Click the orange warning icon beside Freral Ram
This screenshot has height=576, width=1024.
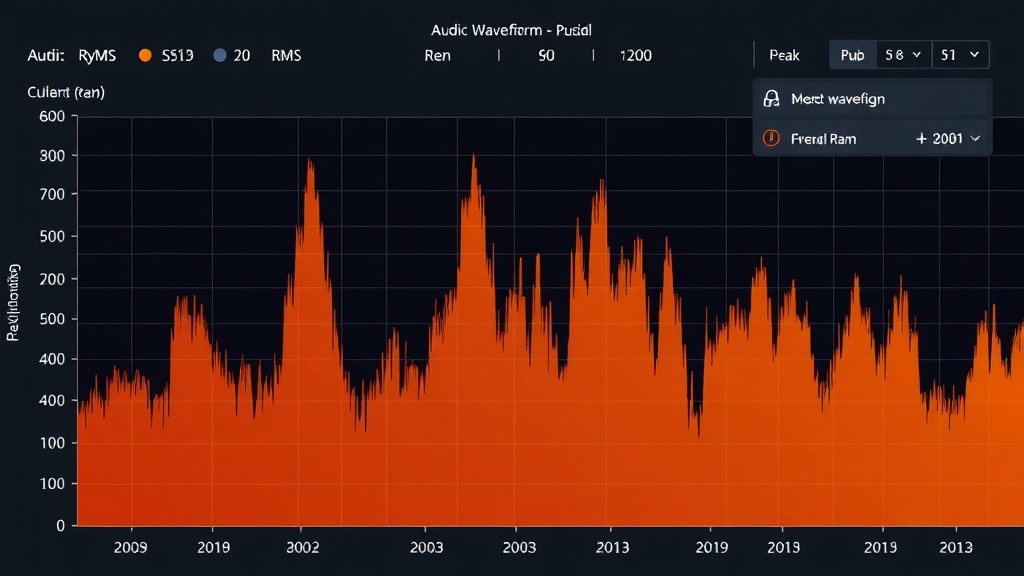pyautogui.click(x=771, y=139)
